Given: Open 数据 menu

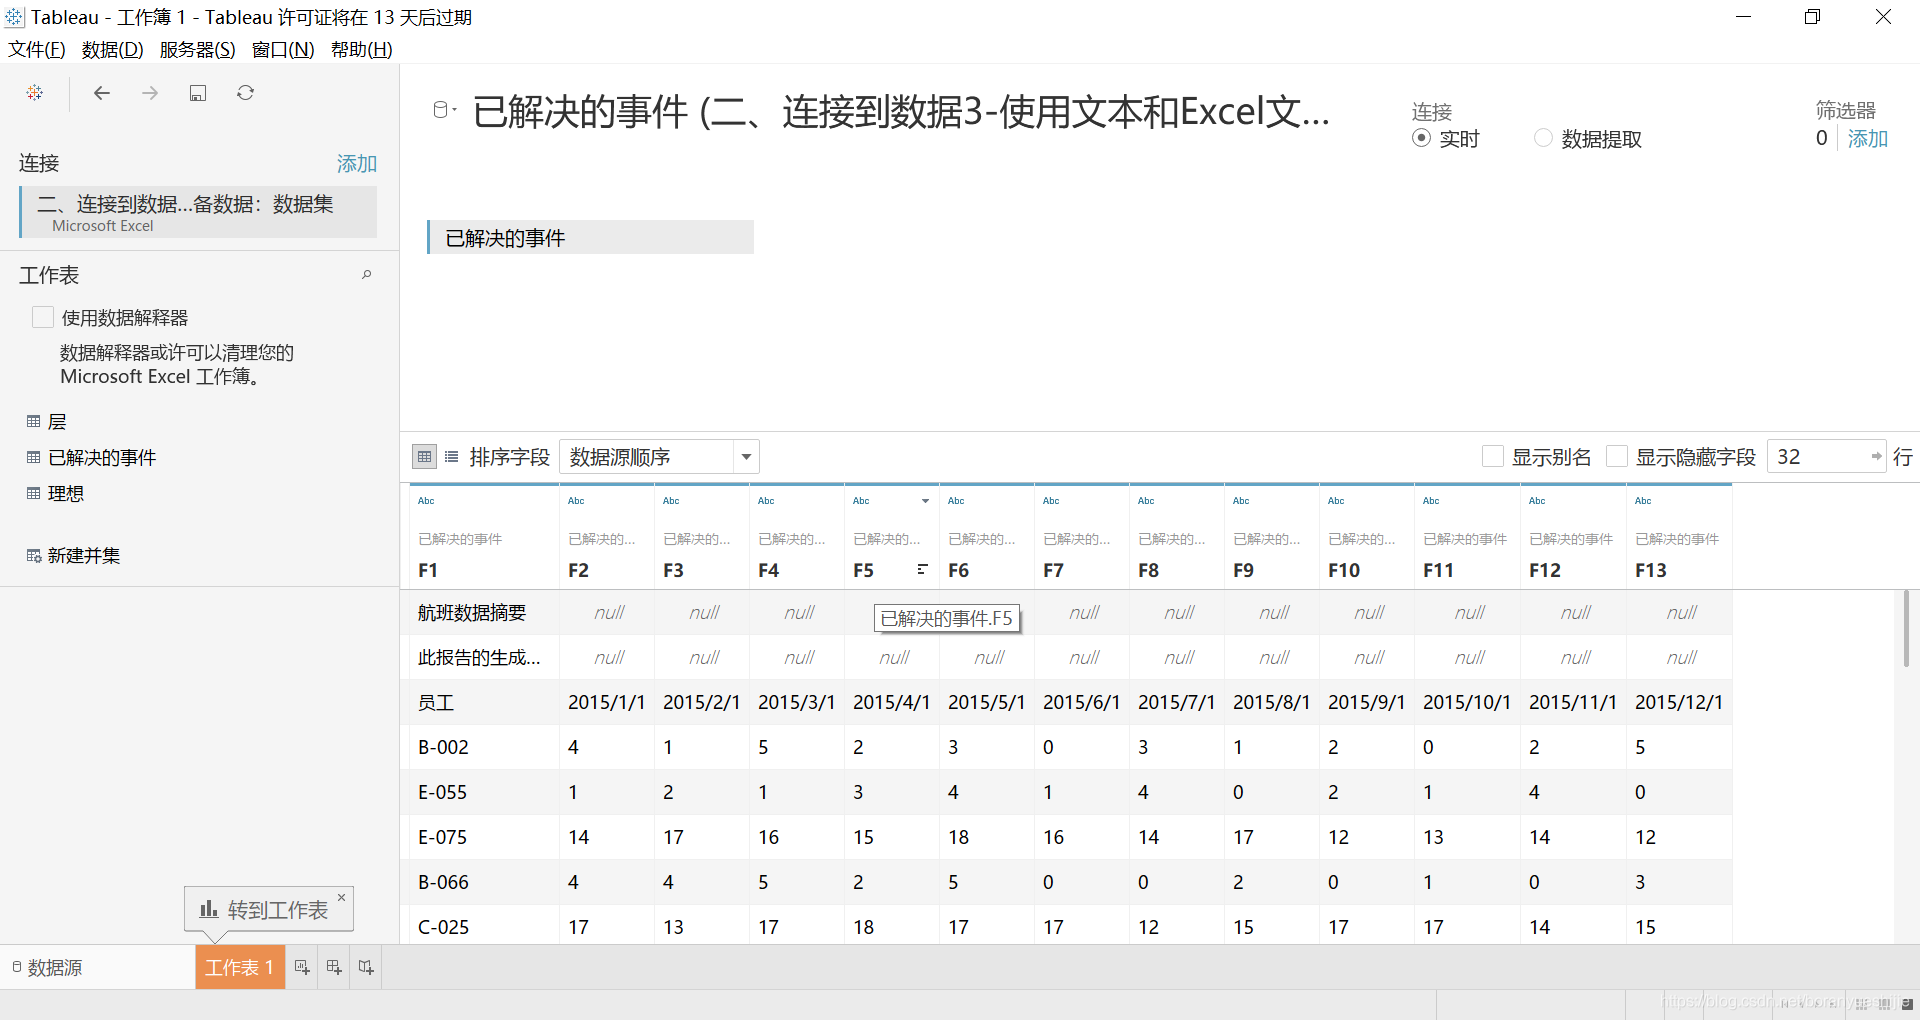Looking at the screenshot, I should 112,50.
